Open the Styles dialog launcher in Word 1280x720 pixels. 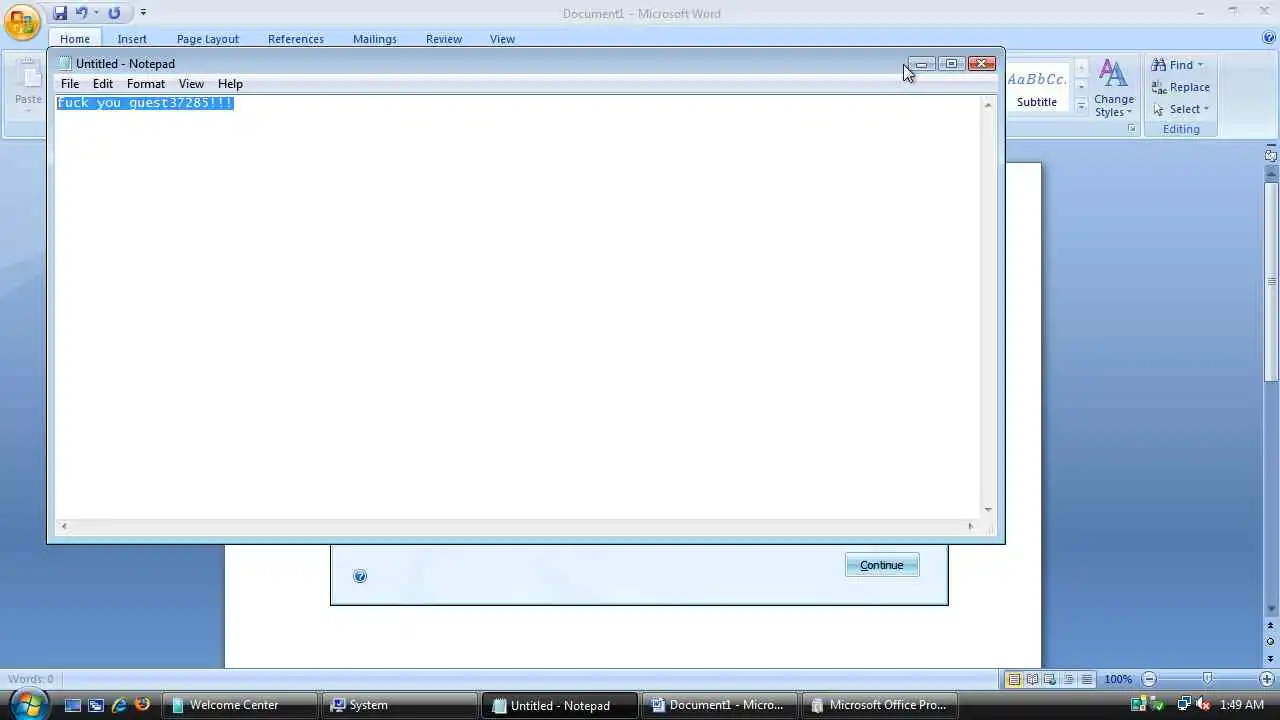click(1132, 128)
